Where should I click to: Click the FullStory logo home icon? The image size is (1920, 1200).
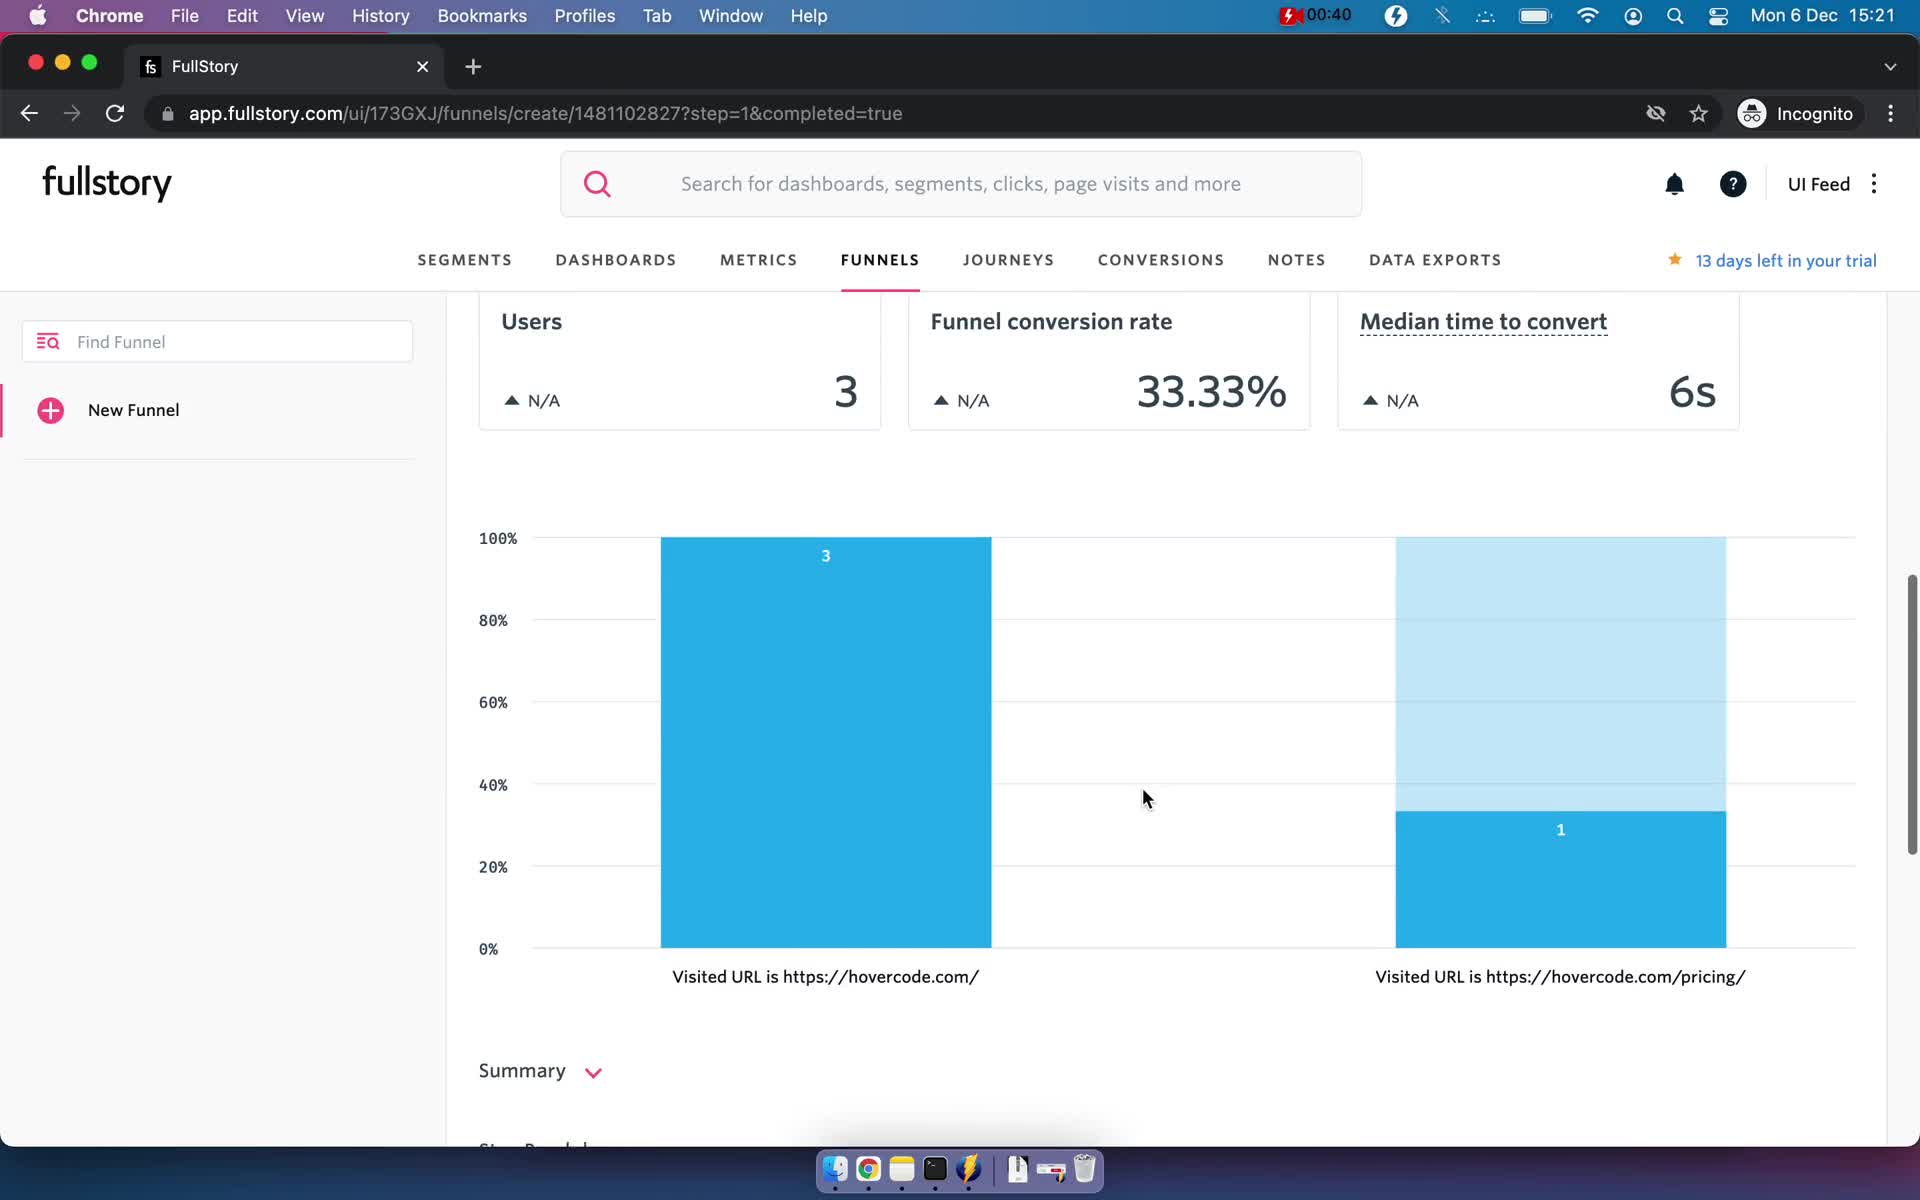[x=108, y=182]
